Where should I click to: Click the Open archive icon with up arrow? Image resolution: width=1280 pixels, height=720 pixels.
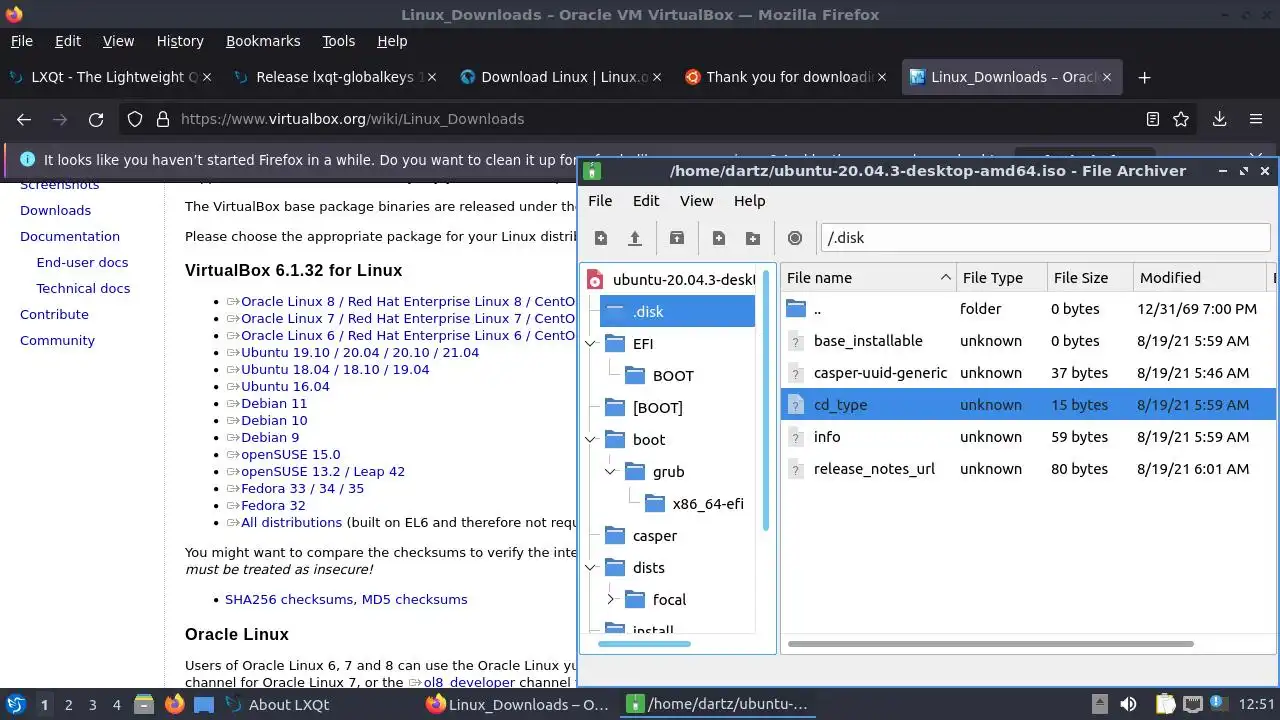tap(634, 238)
